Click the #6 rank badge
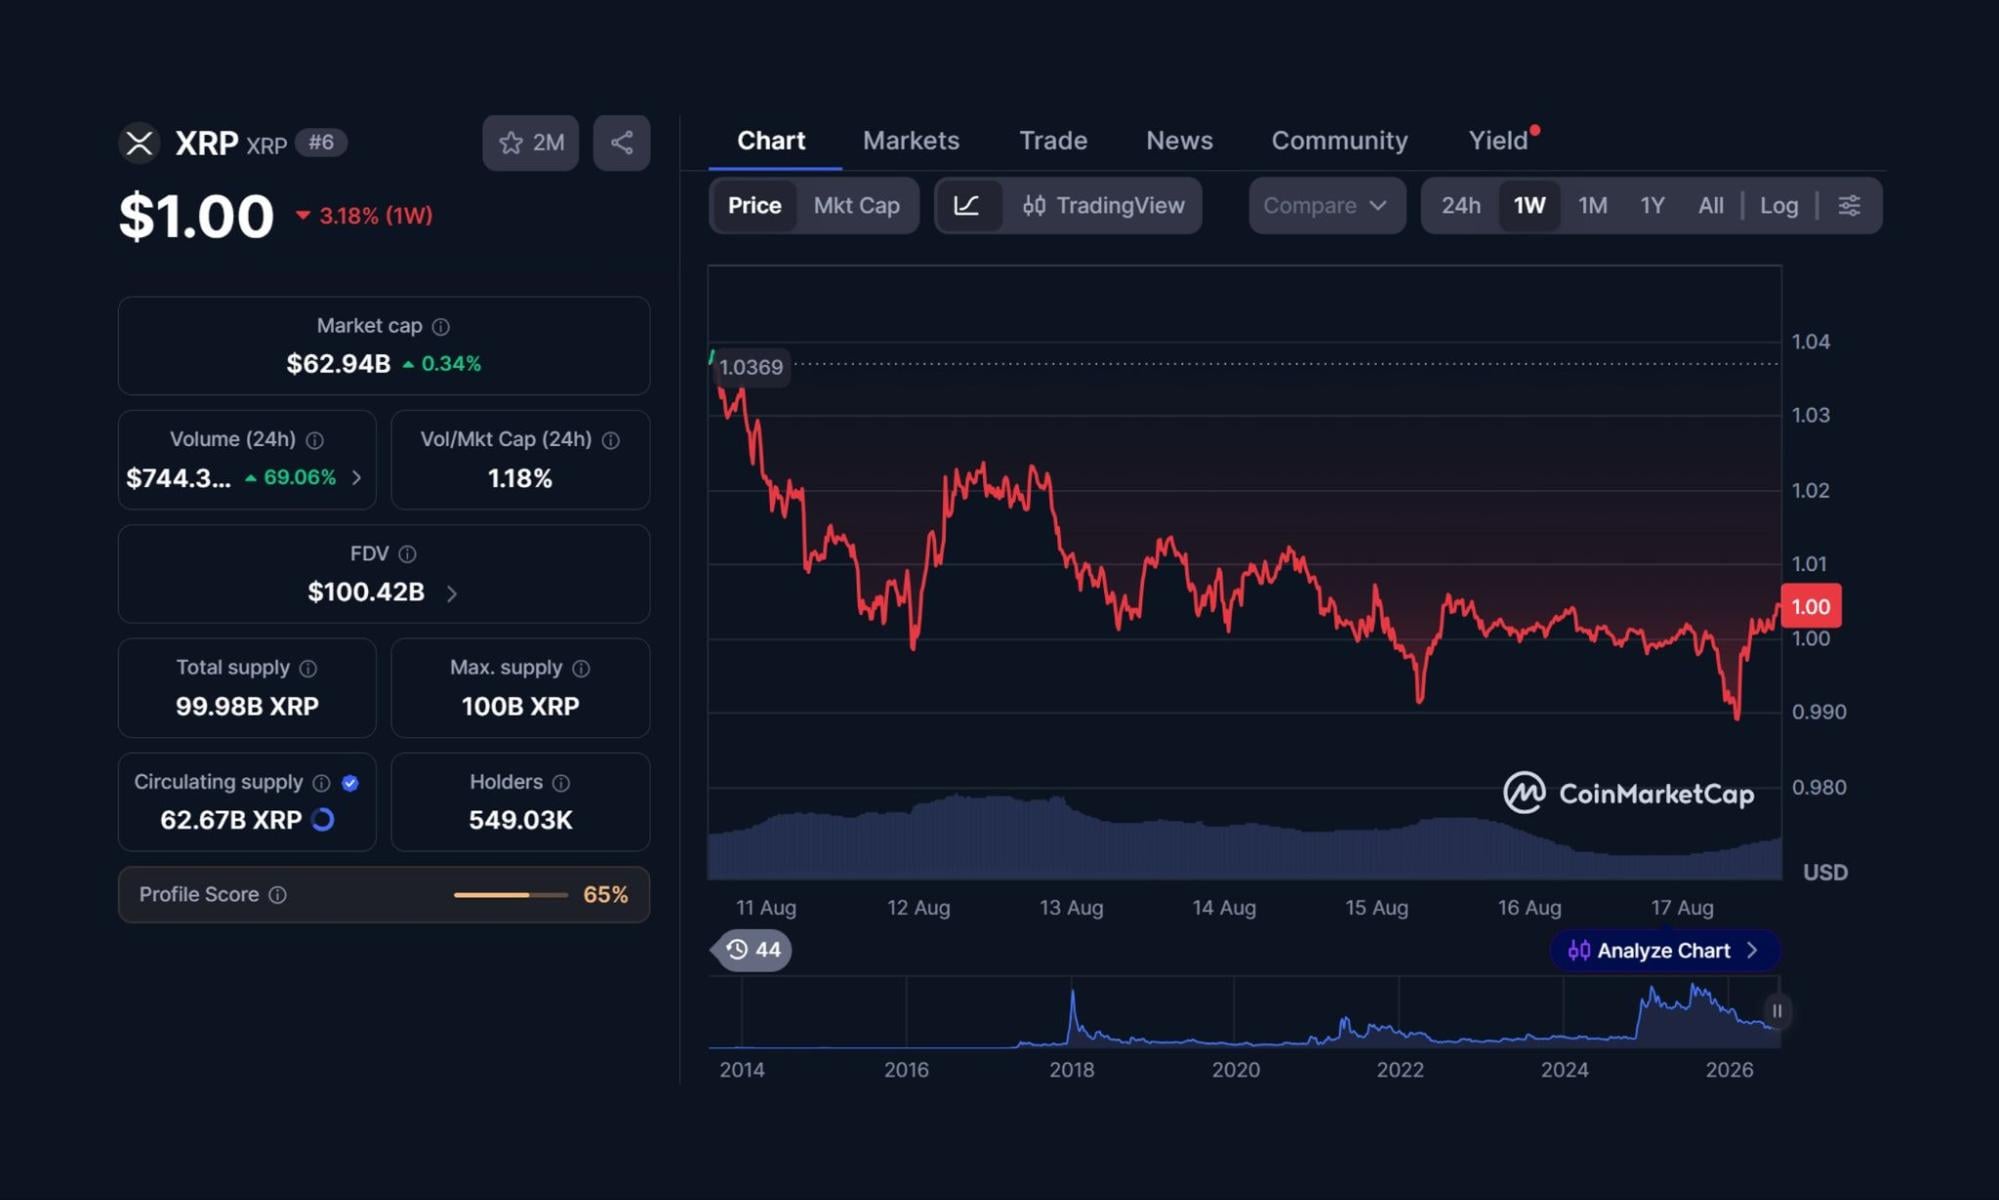The height and width of the screenshot is (1200, 1999). [321, 143]
